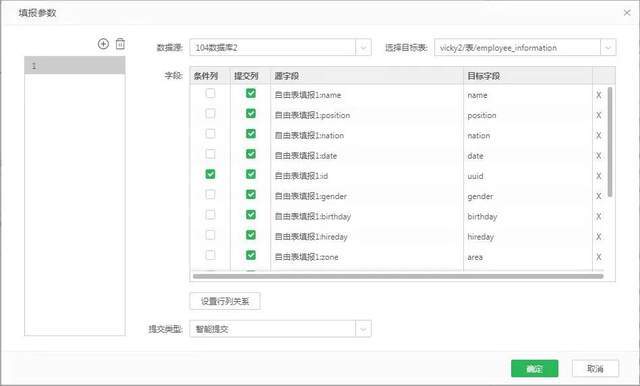
Task: Uncheck submit column for zone row
Action: click(251, 255)
